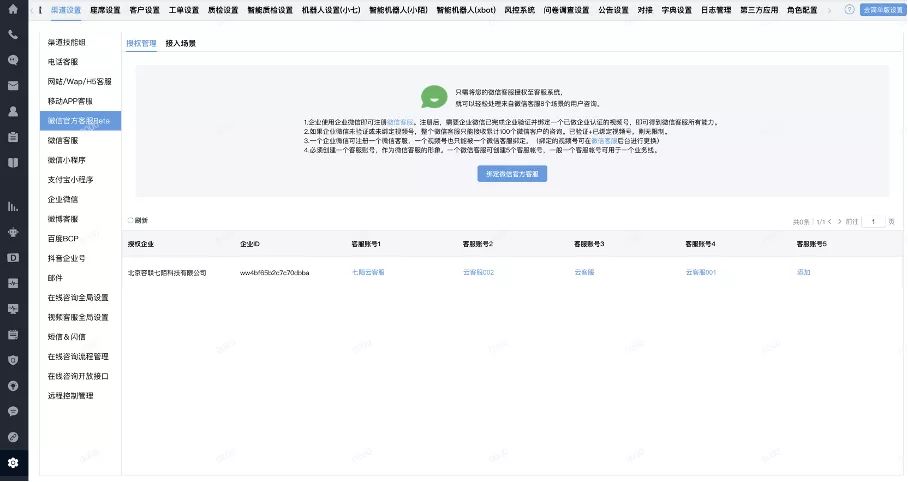Click the refresh icon beside 刷新
Image resolution: width=908 pixels, height=482 pixels.
point(130,220)
